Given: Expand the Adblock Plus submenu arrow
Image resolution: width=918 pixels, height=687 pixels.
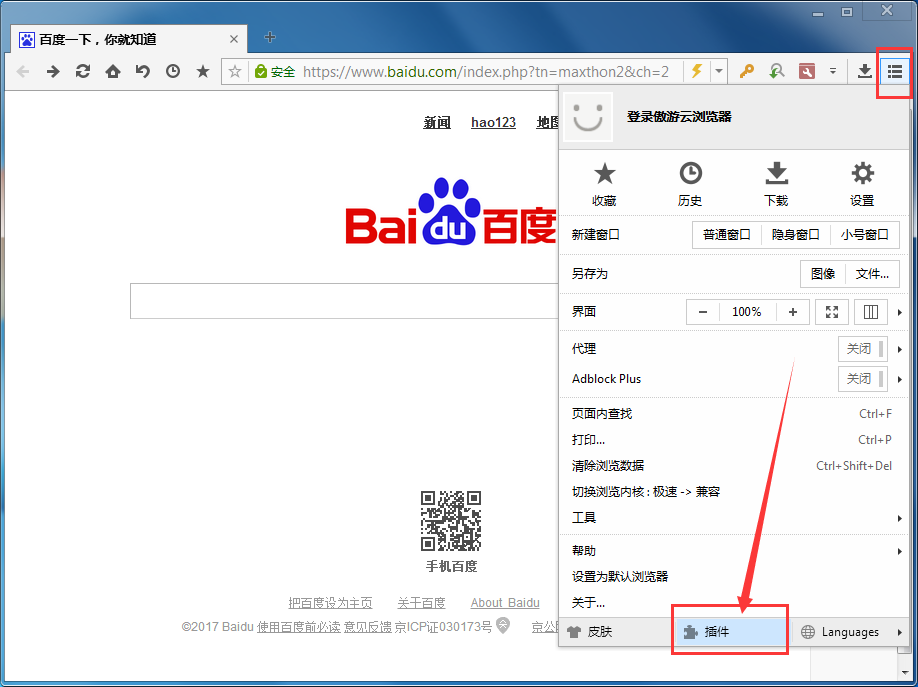Looking at the screenshot, I should (x=900, y=379).
